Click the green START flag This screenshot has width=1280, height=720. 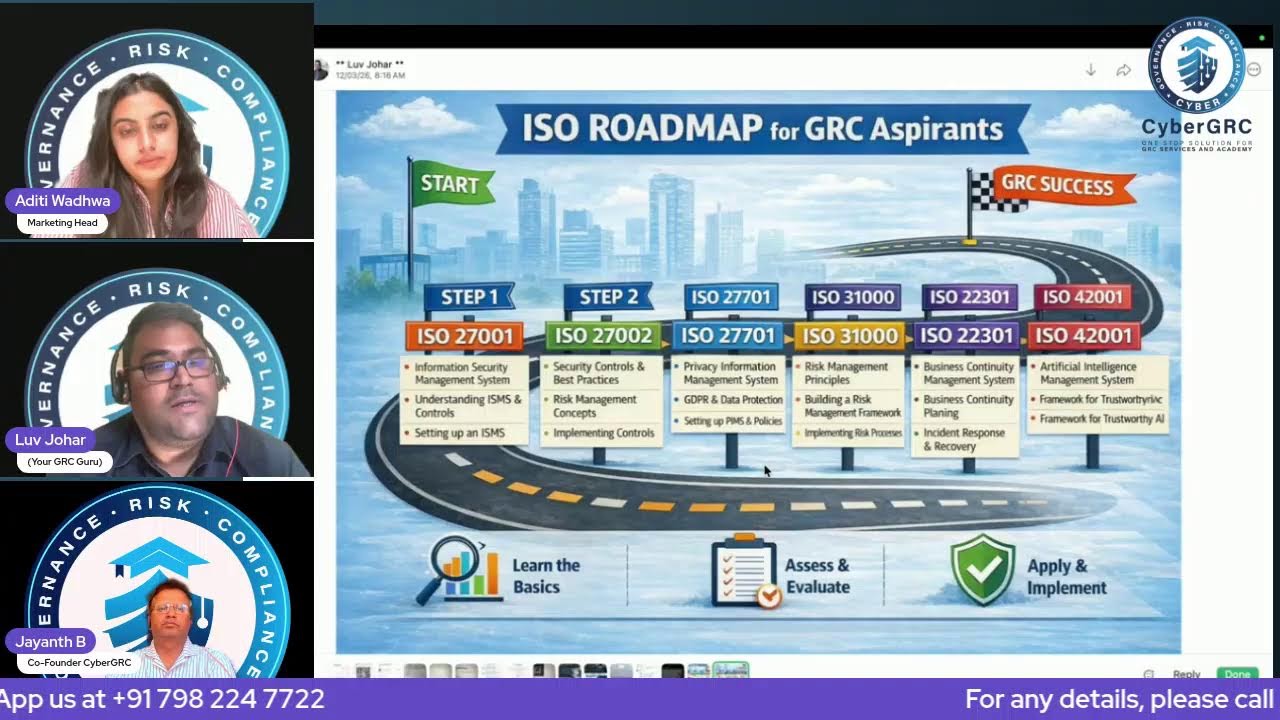click(452, 184)
